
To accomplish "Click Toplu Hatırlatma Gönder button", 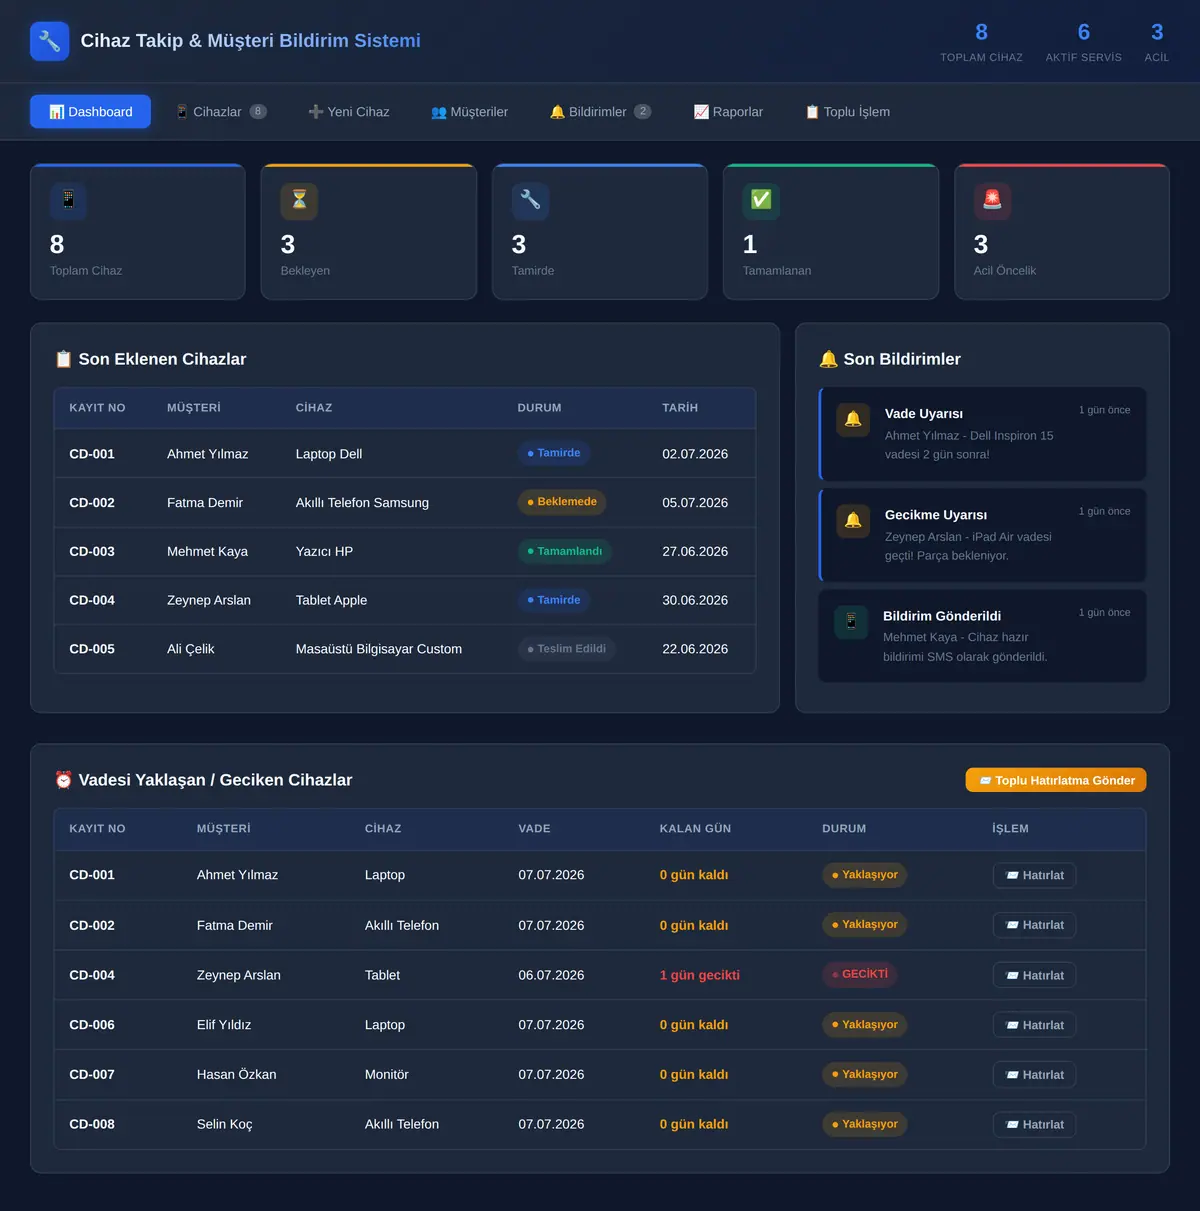I will click(1056, 780).
